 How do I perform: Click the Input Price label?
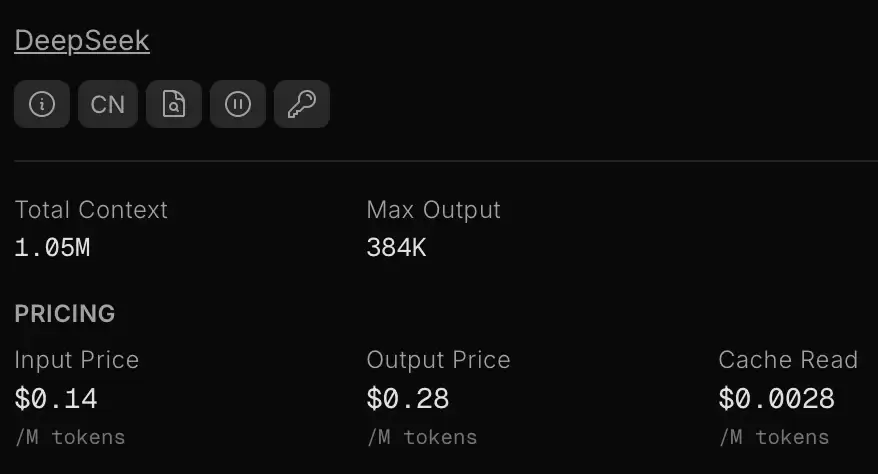click(77, 360)
